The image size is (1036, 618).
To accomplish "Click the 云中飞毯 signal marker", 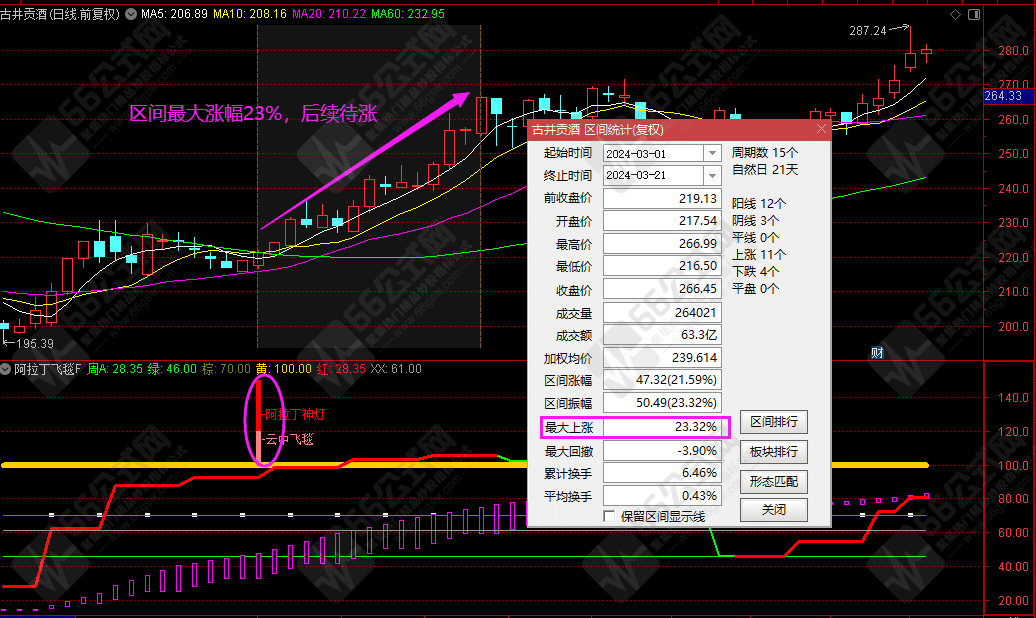I will pos(288,438).
